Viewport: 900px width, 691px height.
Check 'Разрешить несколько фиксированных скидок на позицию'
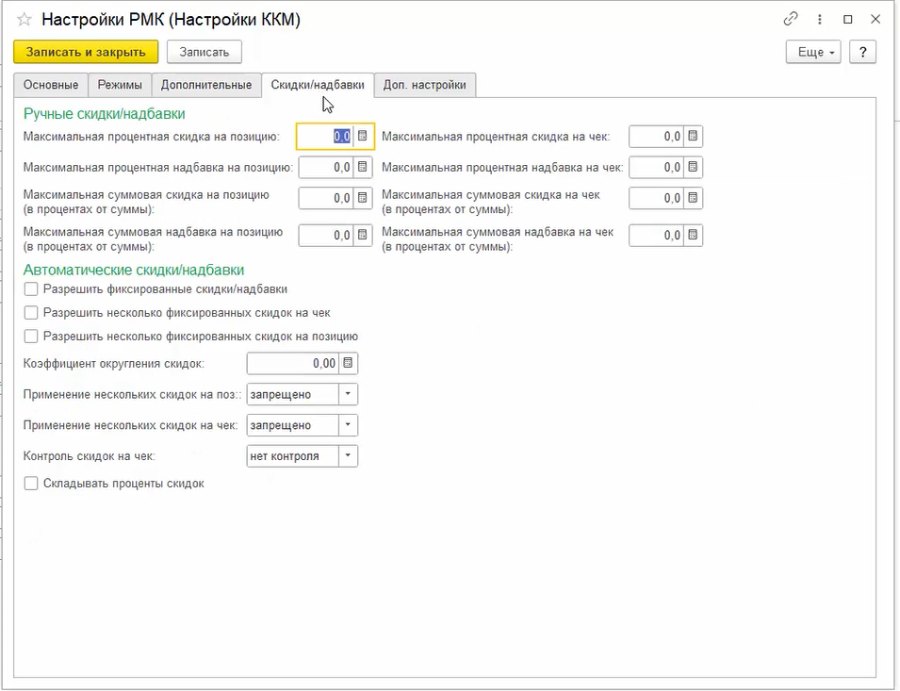click(31, 336)
